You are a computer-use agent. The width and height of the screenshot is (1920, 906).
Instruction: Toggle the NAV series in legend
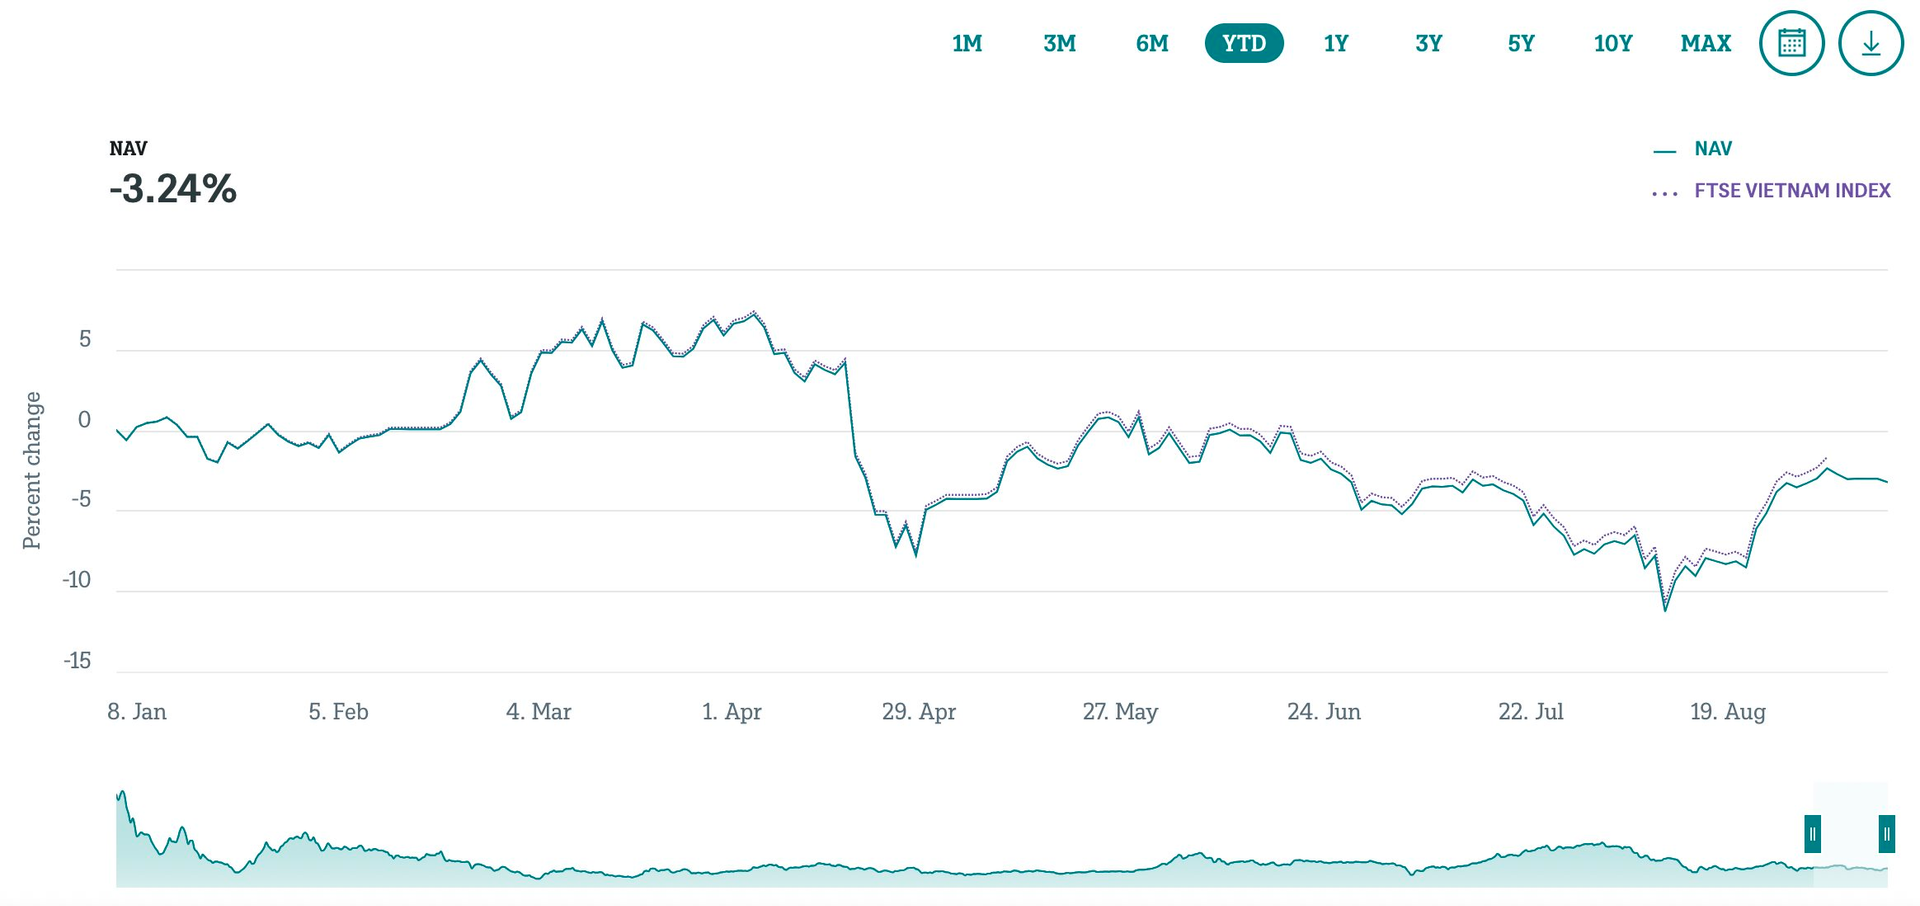click(x=1693, y=149)
